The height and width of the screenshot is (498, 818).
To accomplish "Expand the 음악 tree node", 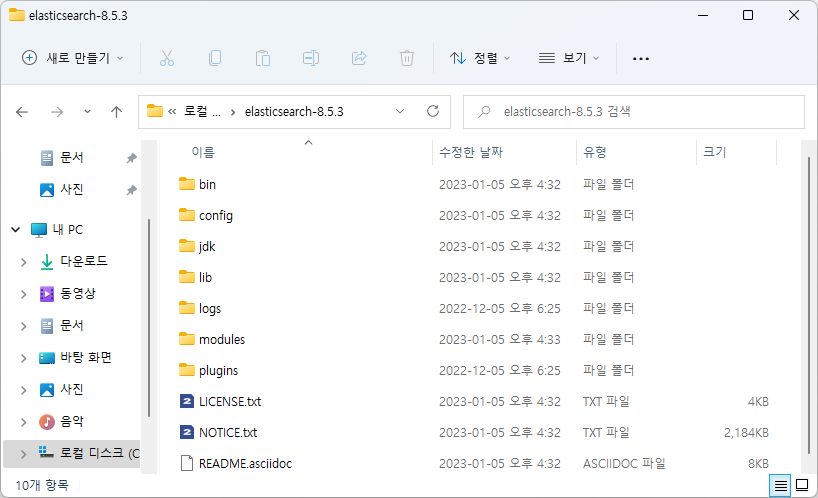I will [x=23, y=422].
